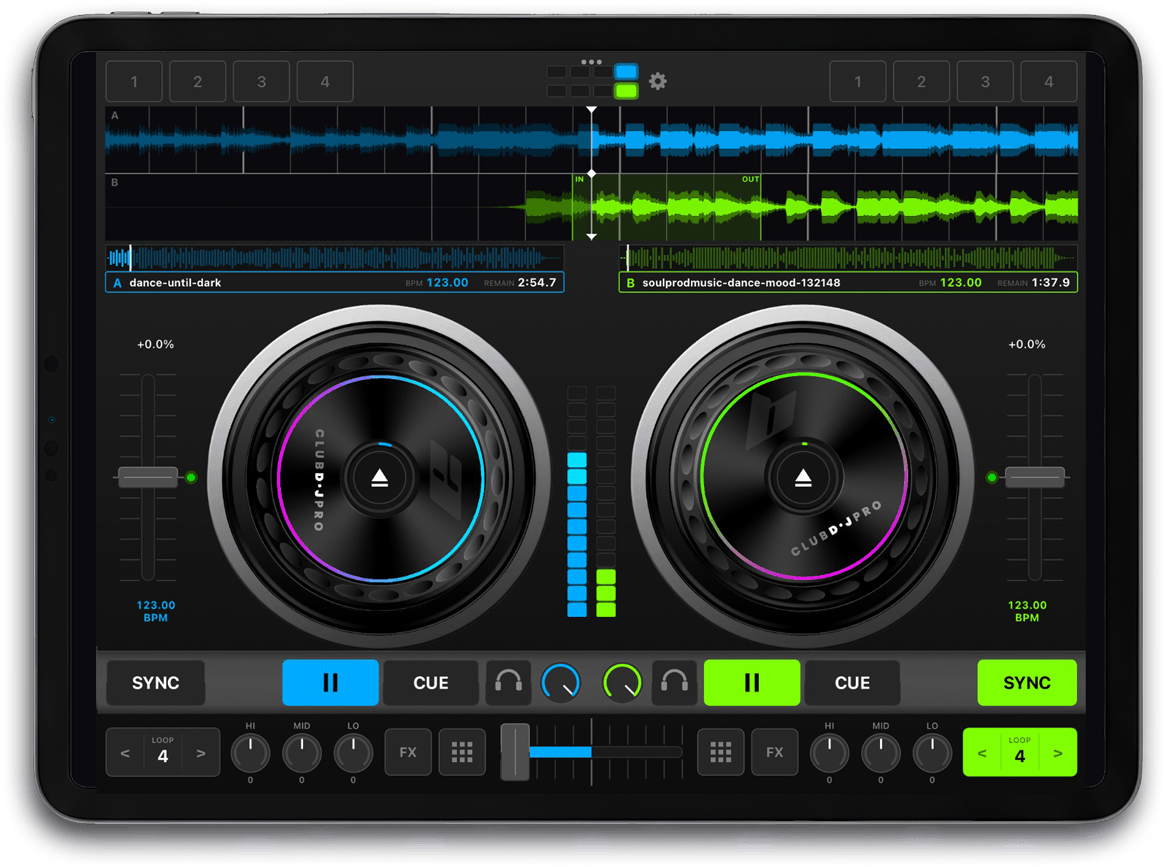
Task: Enable headphone cue for the left deck
Action: [508, 683]
